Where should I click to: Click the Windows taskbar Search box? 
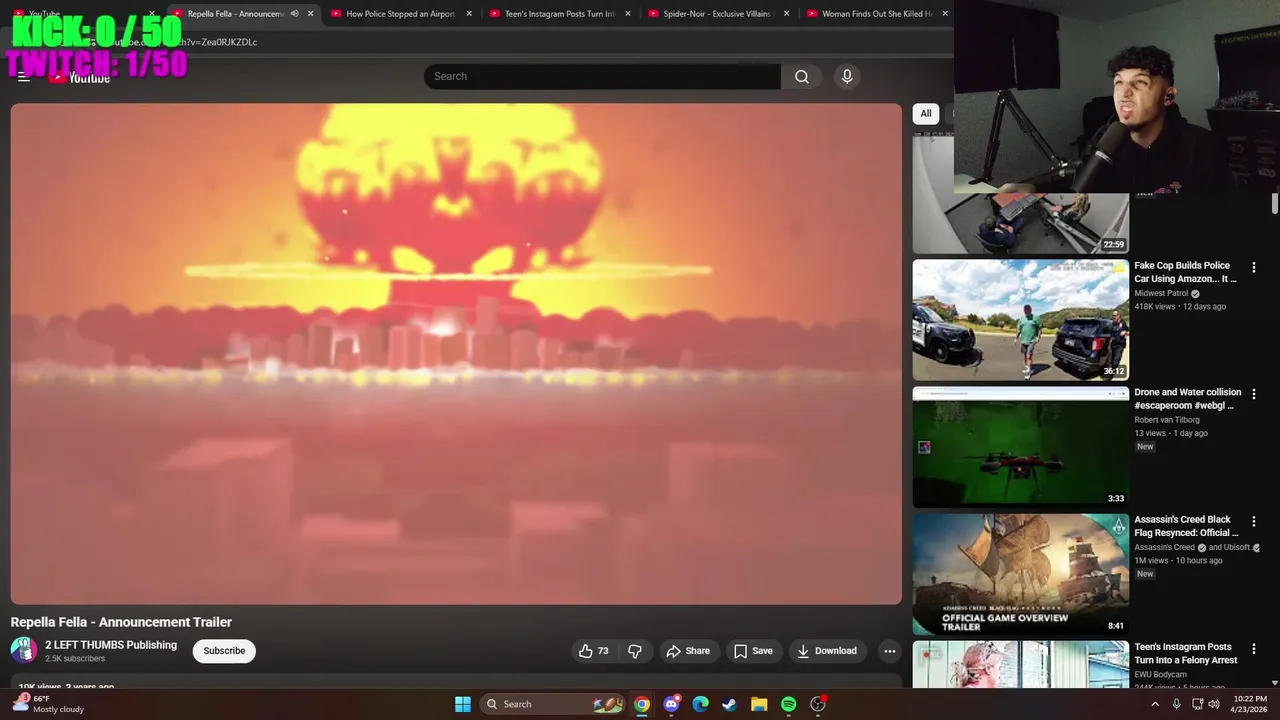tap(551, 704)
